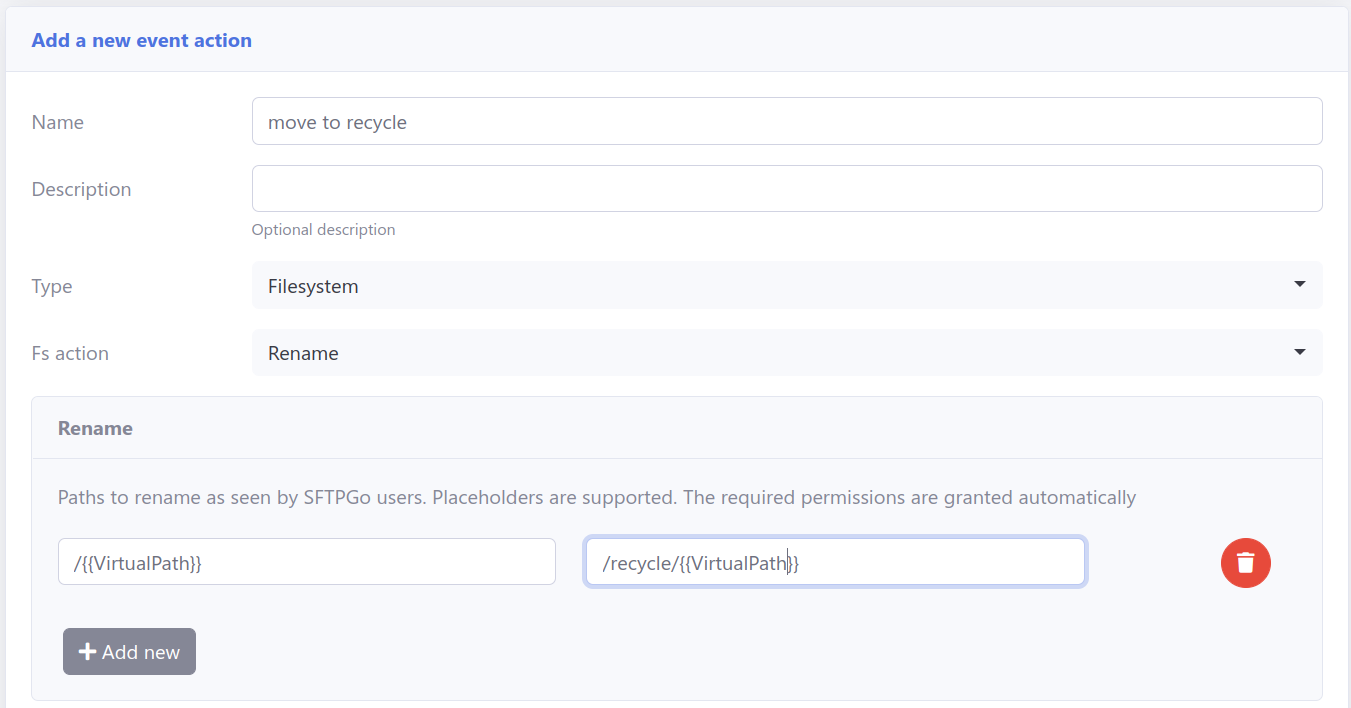Click into the empty Description field
This screenshot has width=1351, height=708.
(786, 189)
